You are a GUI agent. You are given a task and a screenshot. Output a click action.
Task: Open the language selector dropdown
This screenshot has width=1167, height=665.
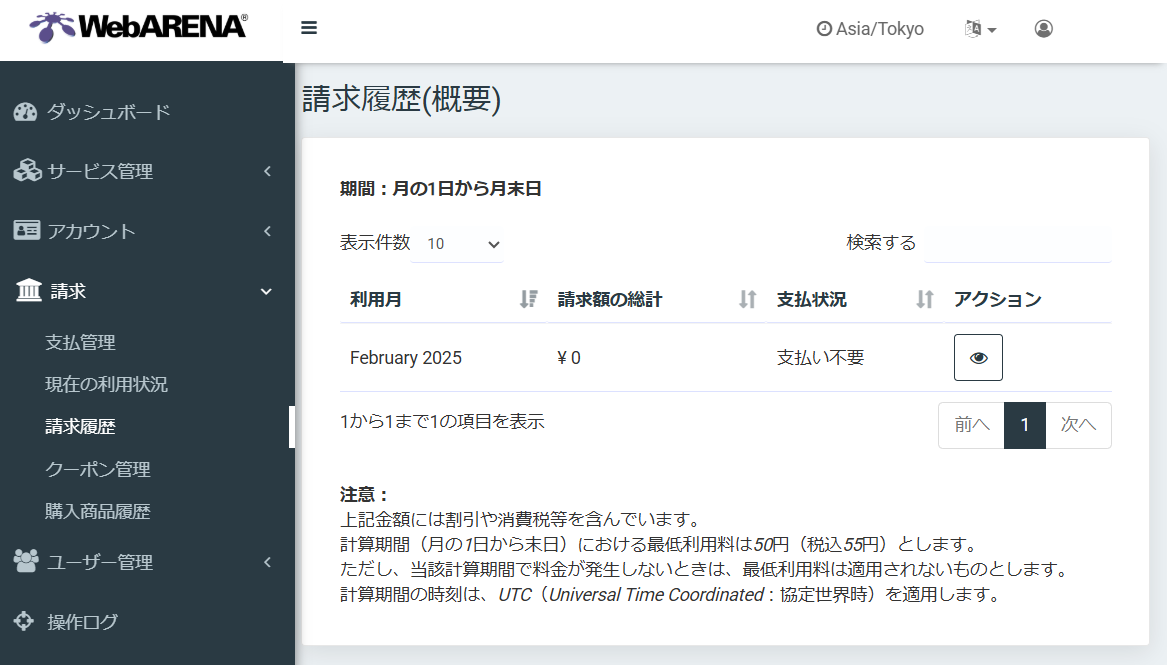[980, 29]
